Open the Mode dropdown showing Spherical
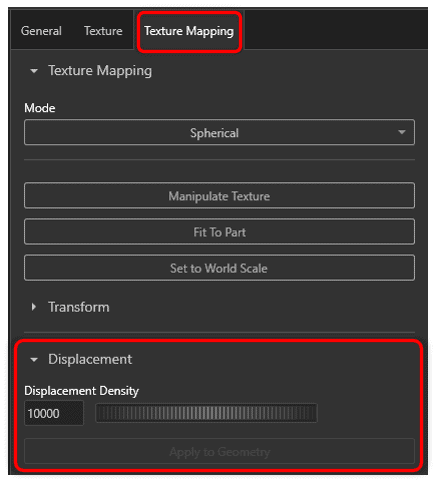 click(219, 133)
